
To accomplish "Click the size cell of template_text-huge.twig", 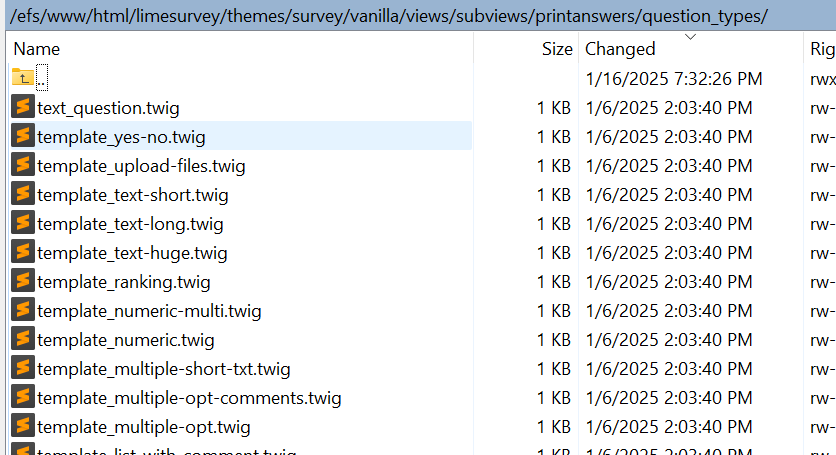I will 553,253.
